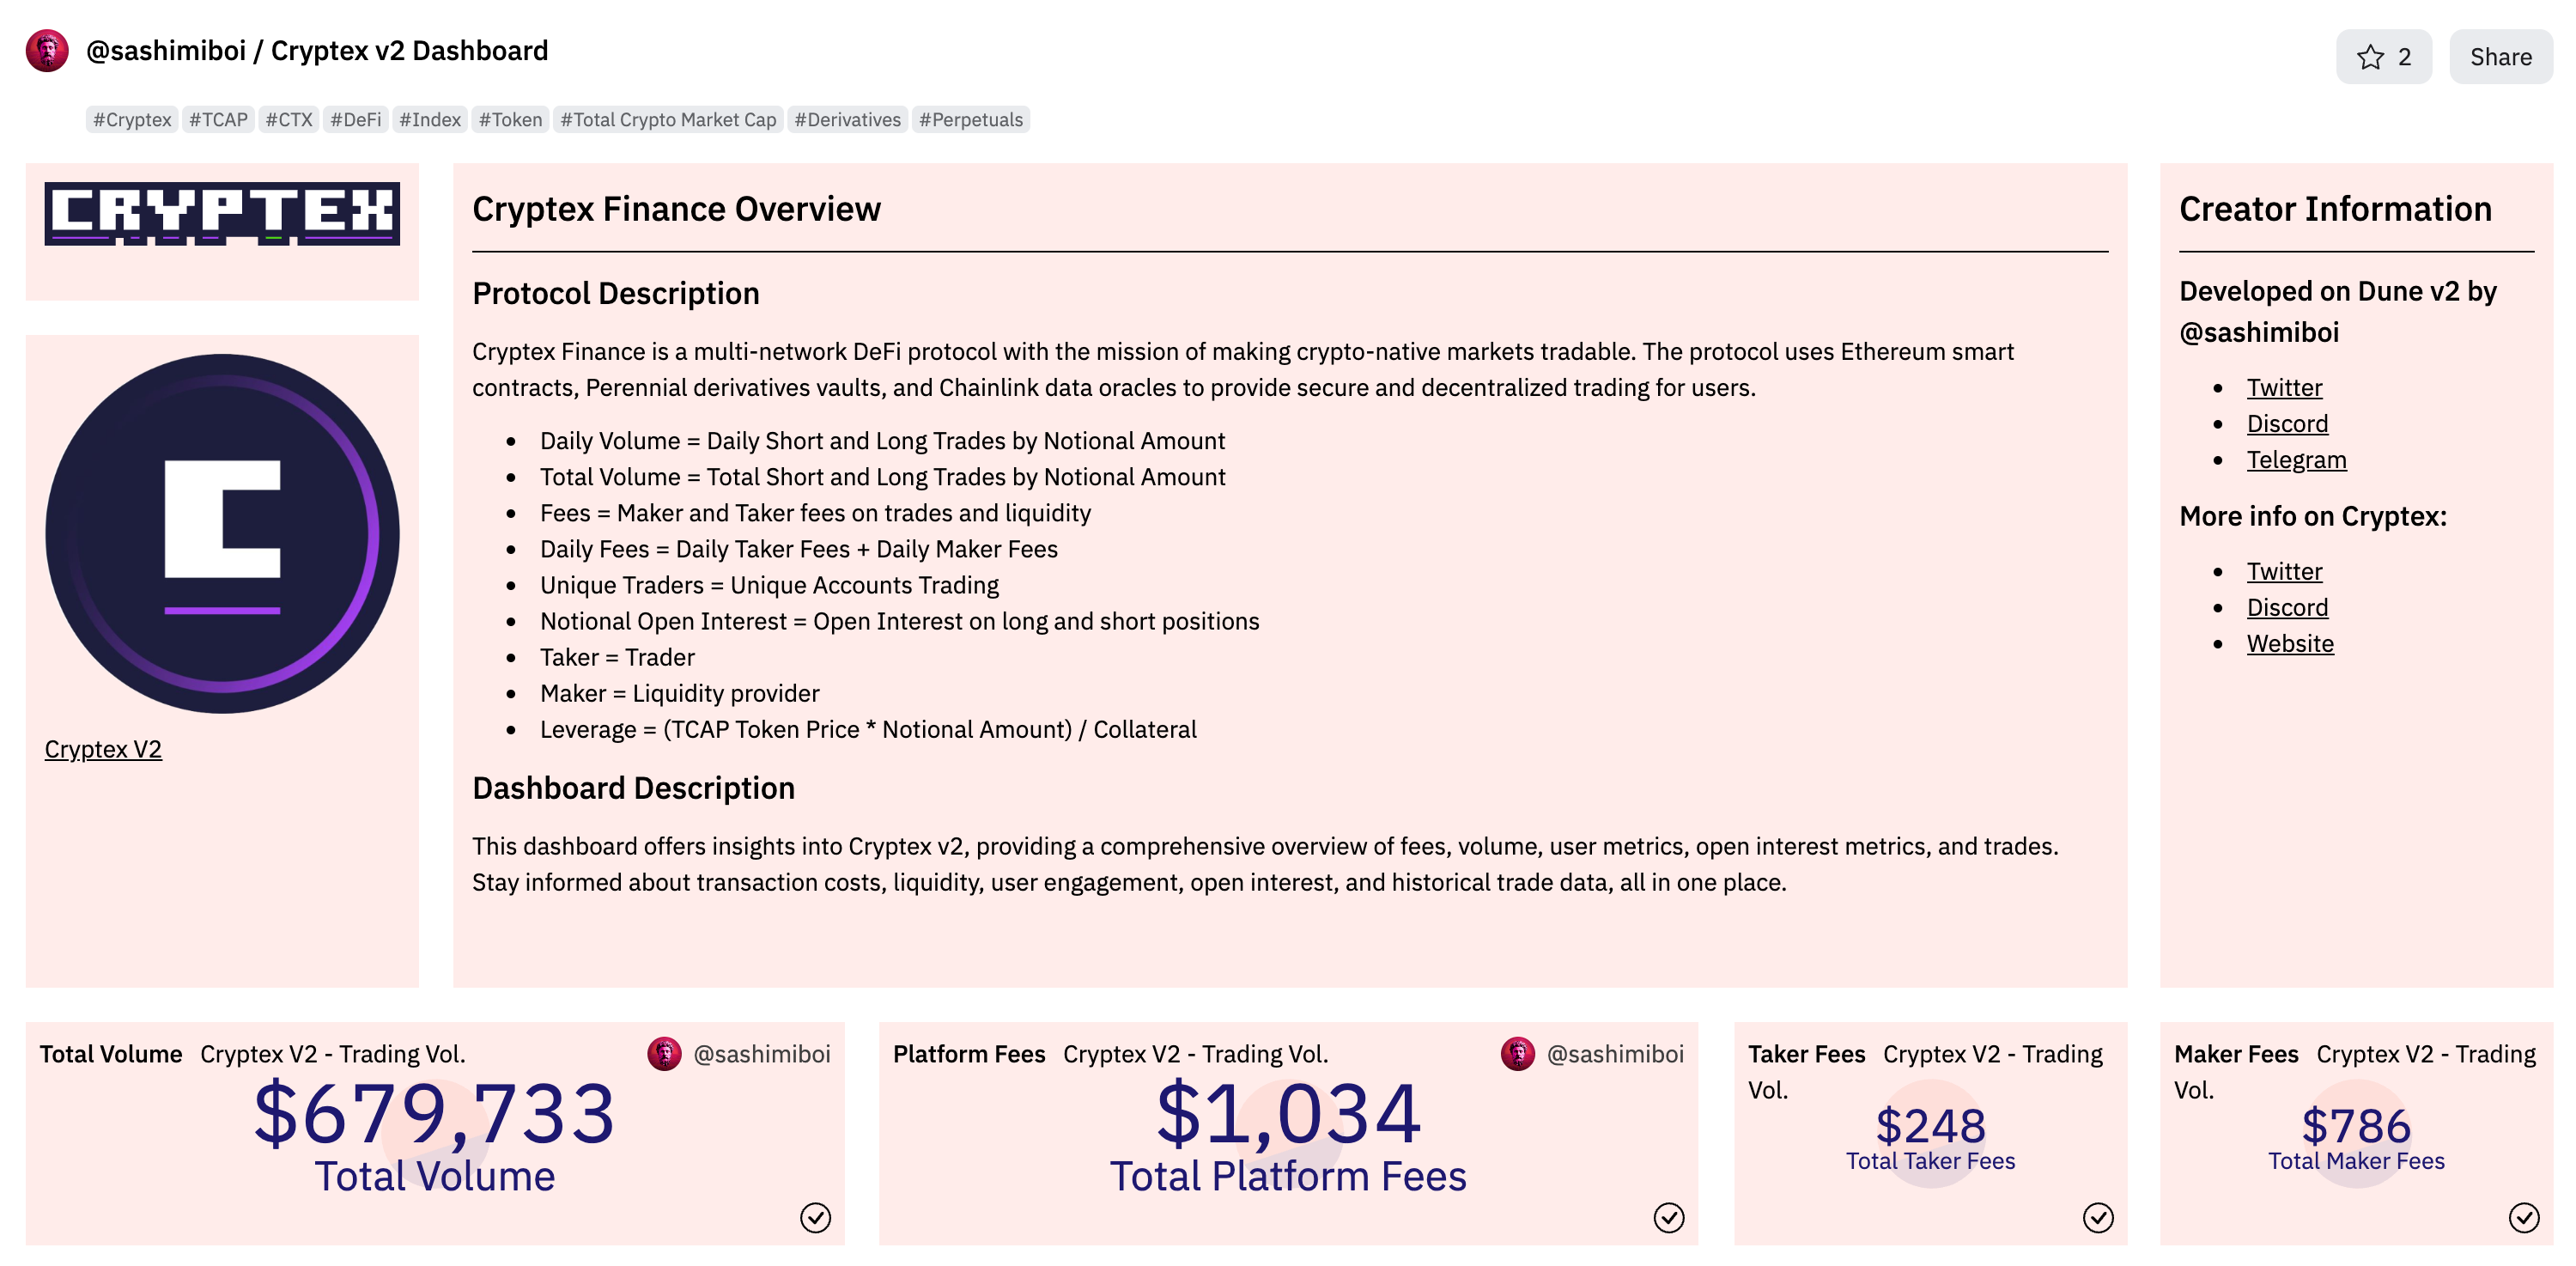The image size is (2576, 1266).
Task: Open Discord link under More info on Cryptex
Action: coord(2287,607)
